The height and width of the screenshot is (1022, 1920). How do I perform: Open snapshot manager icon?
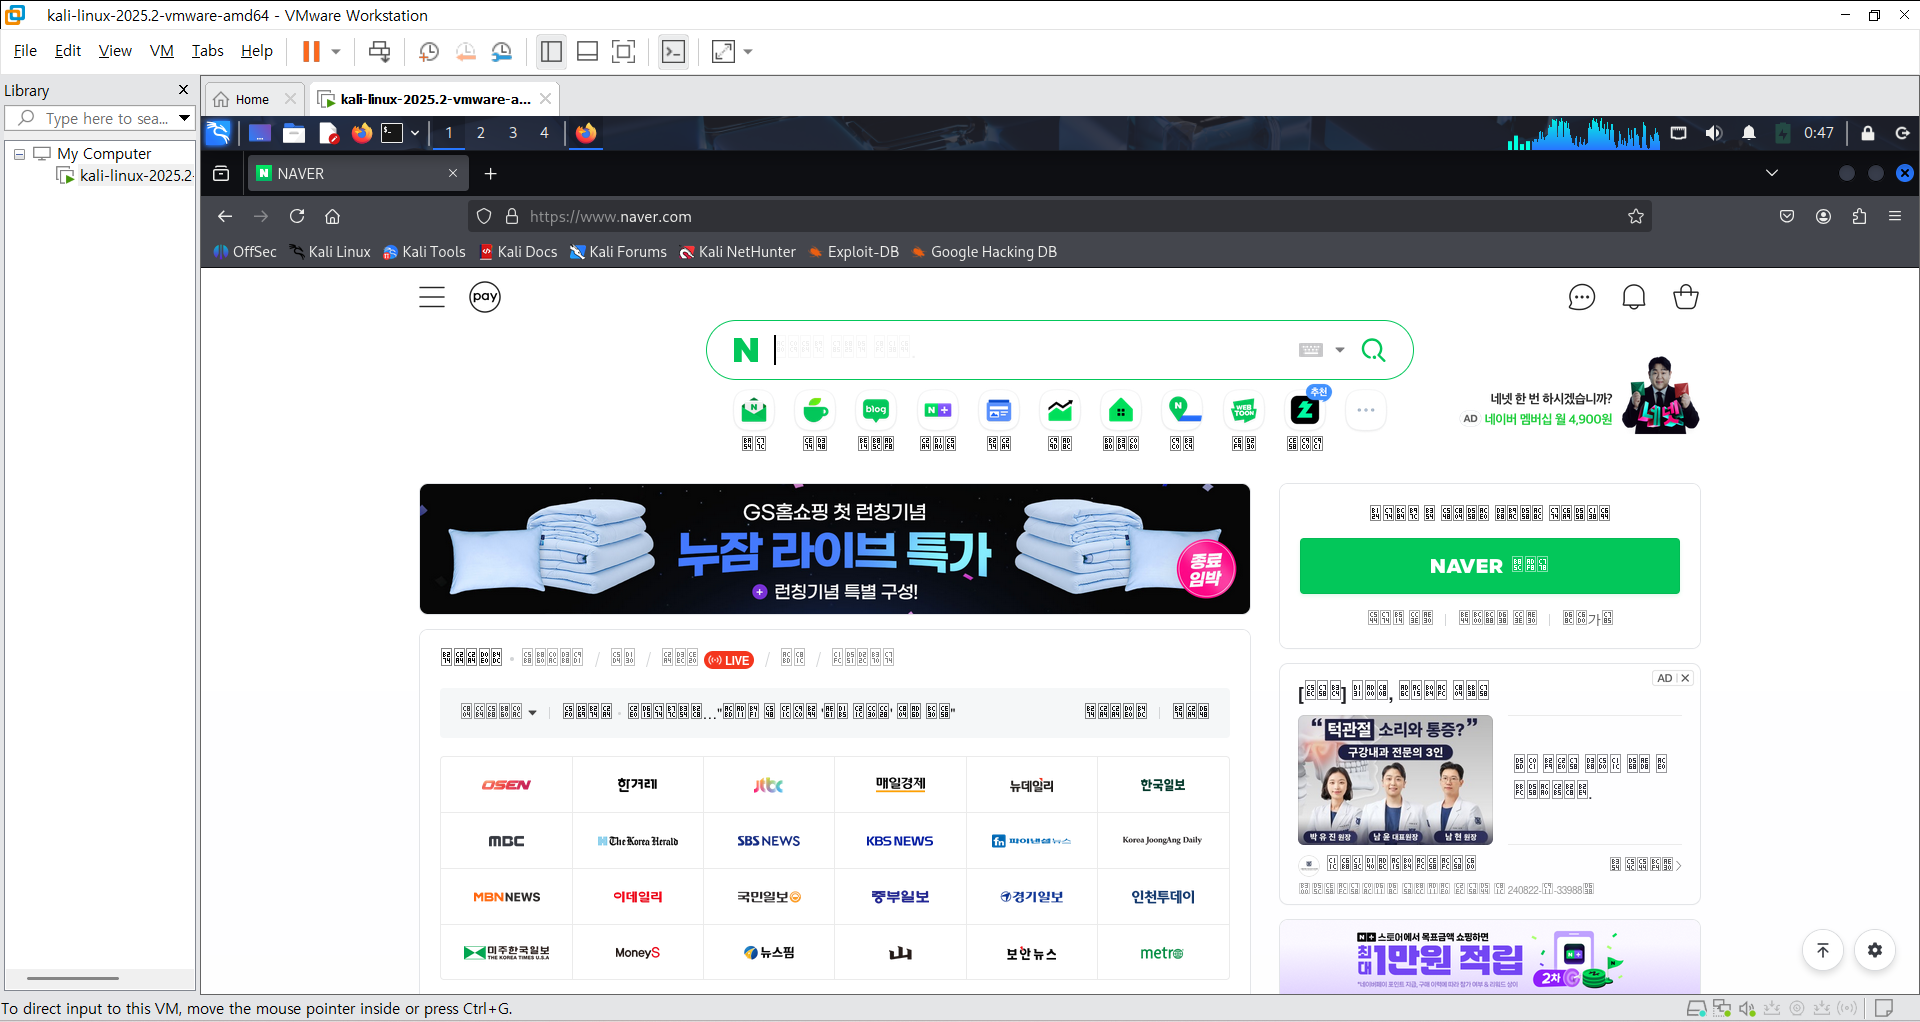point(502,51)
